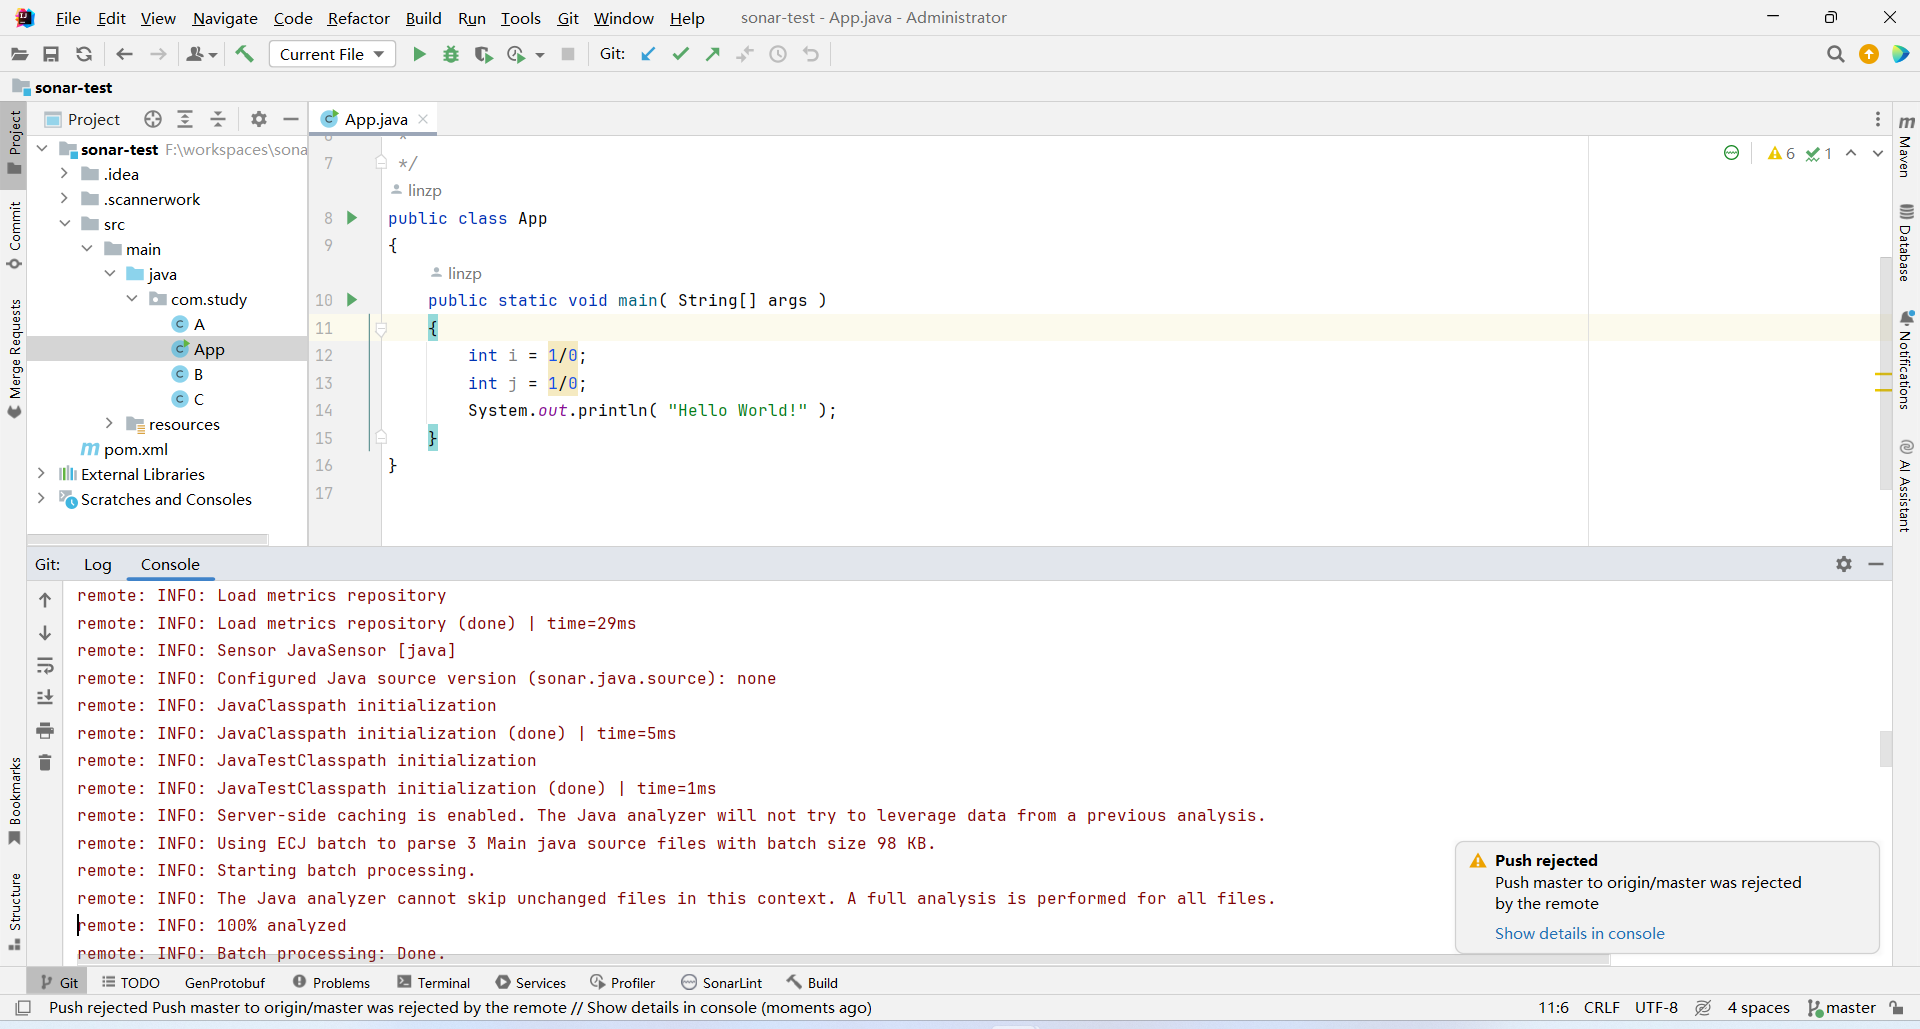Open the Terminal tool tab

(434, 983)
